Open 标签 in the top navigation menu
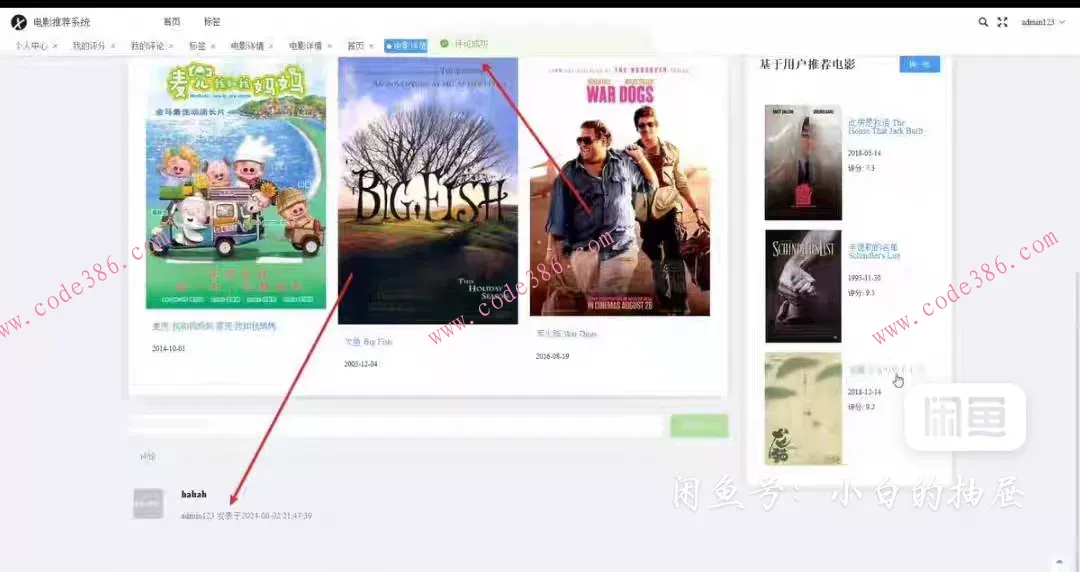 212,22
